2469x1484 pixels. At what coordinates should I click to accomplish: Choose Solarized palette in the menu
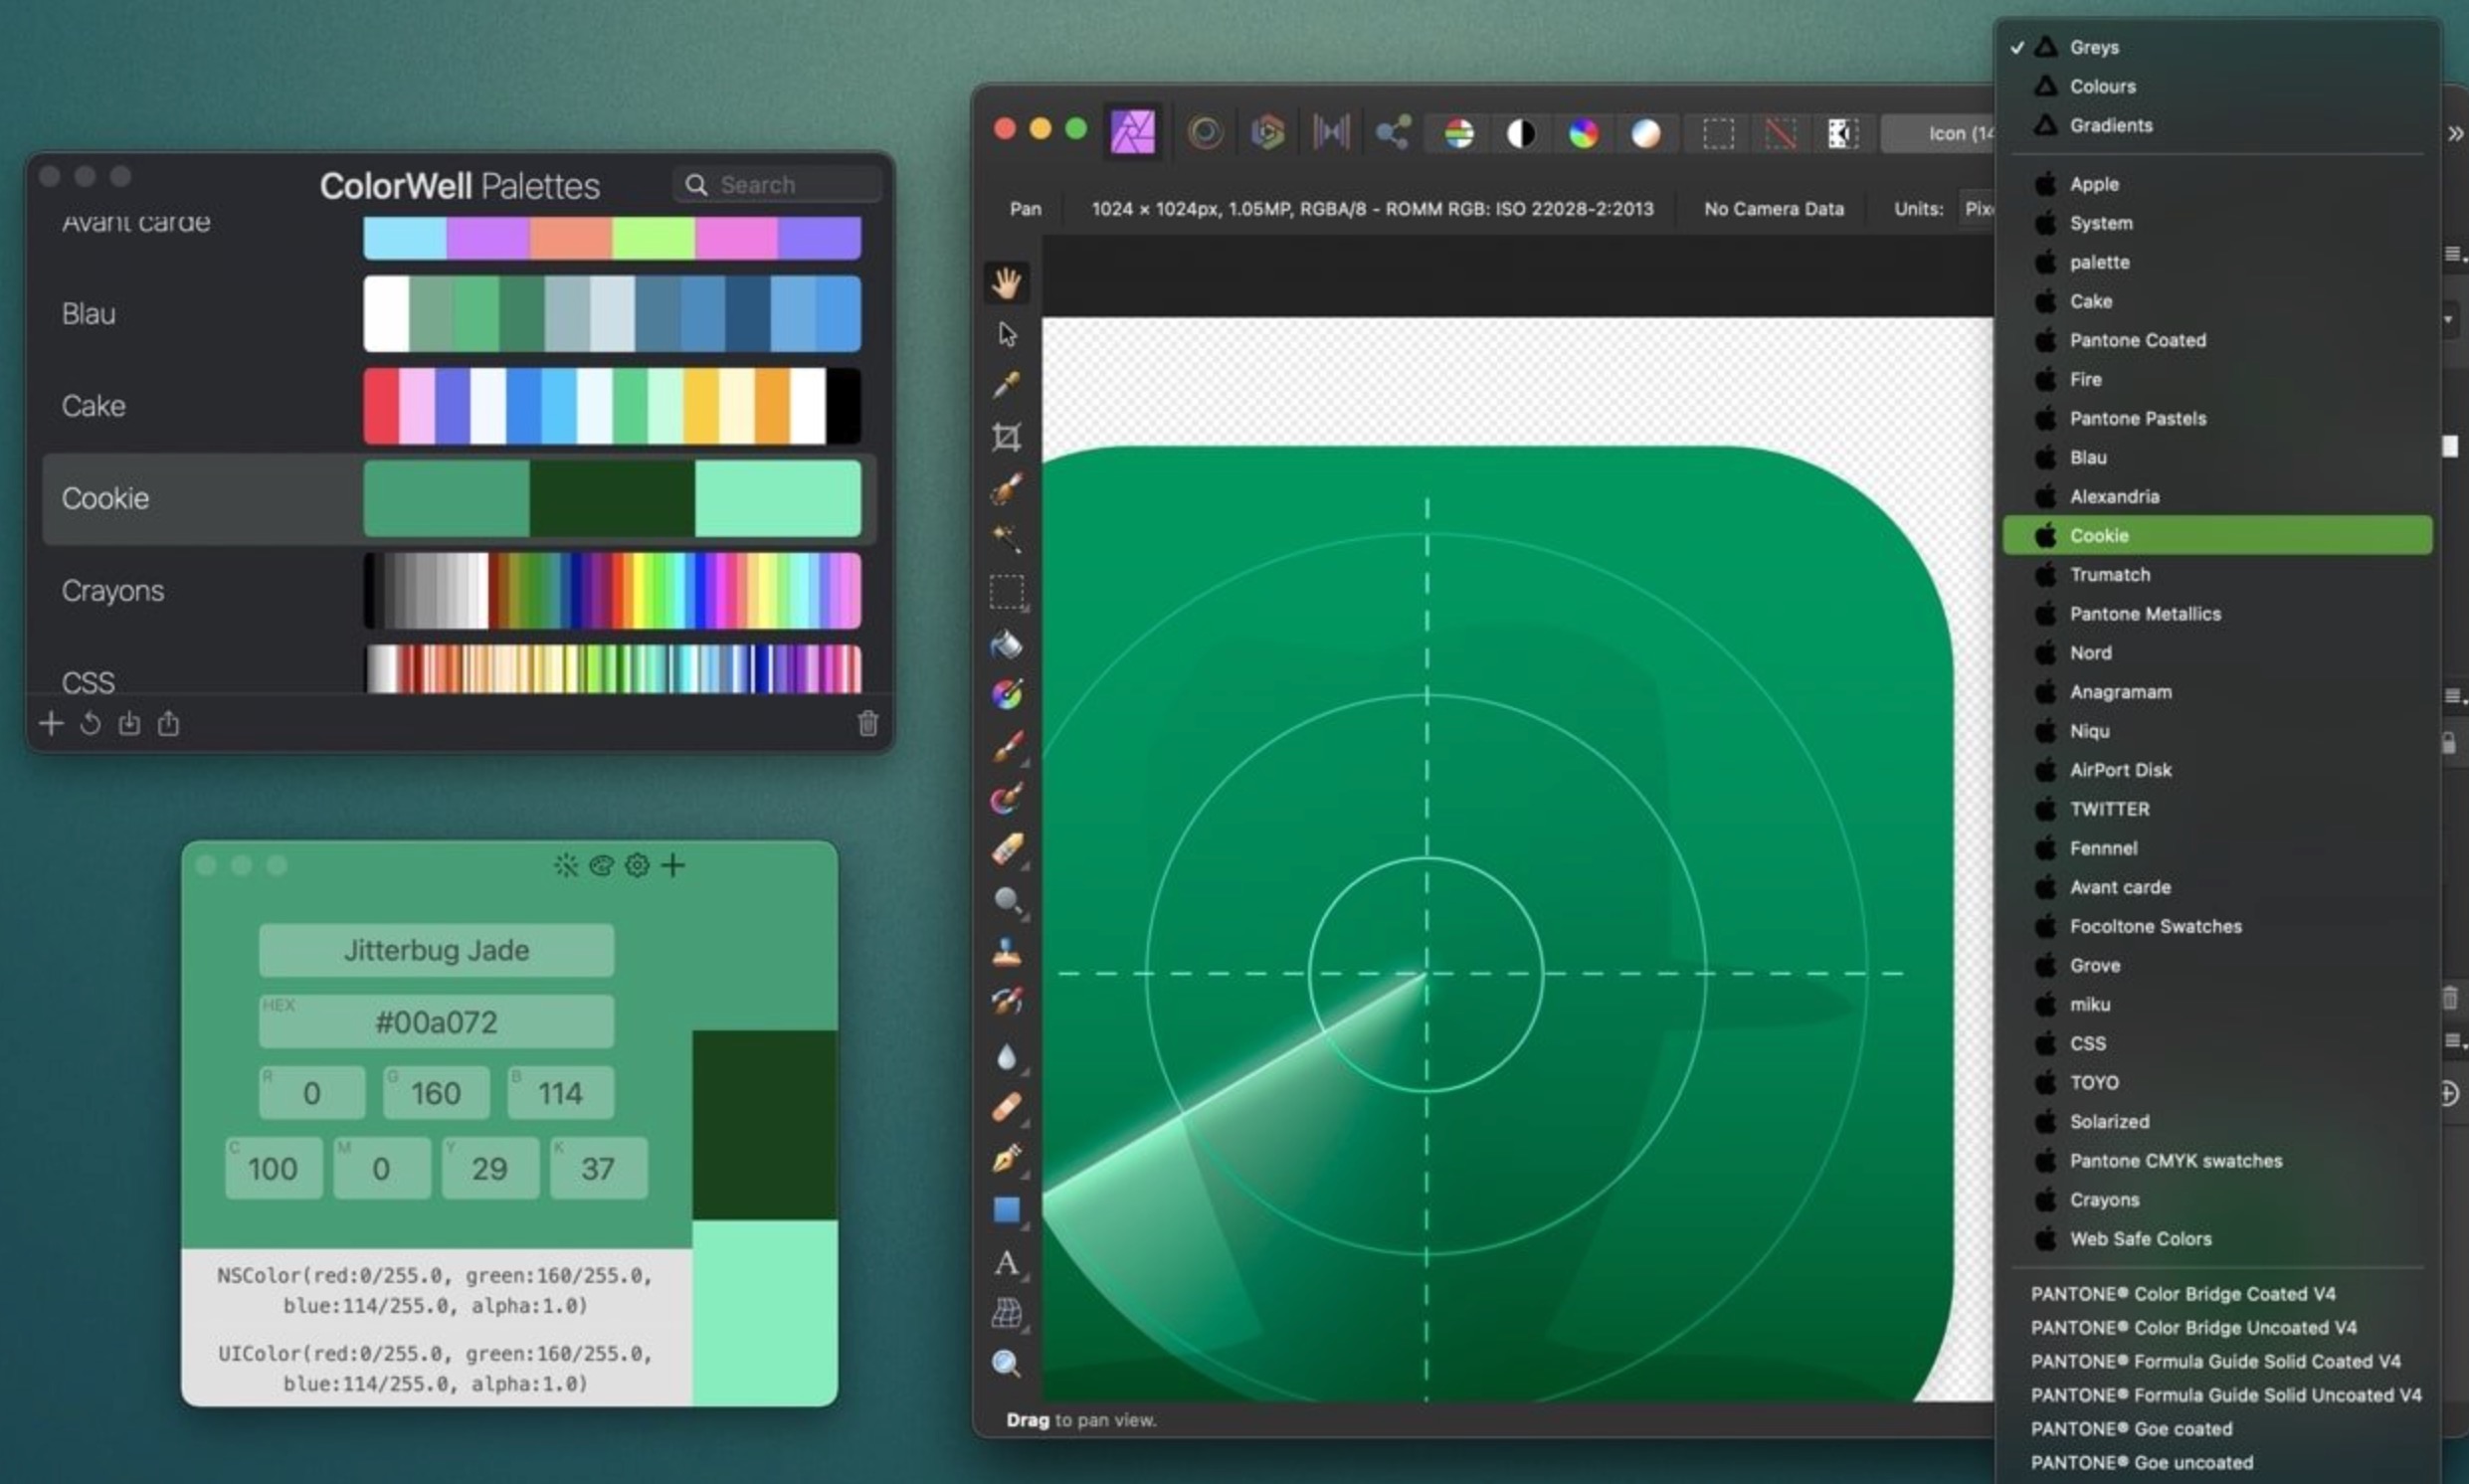[x=2218, y=1122]
